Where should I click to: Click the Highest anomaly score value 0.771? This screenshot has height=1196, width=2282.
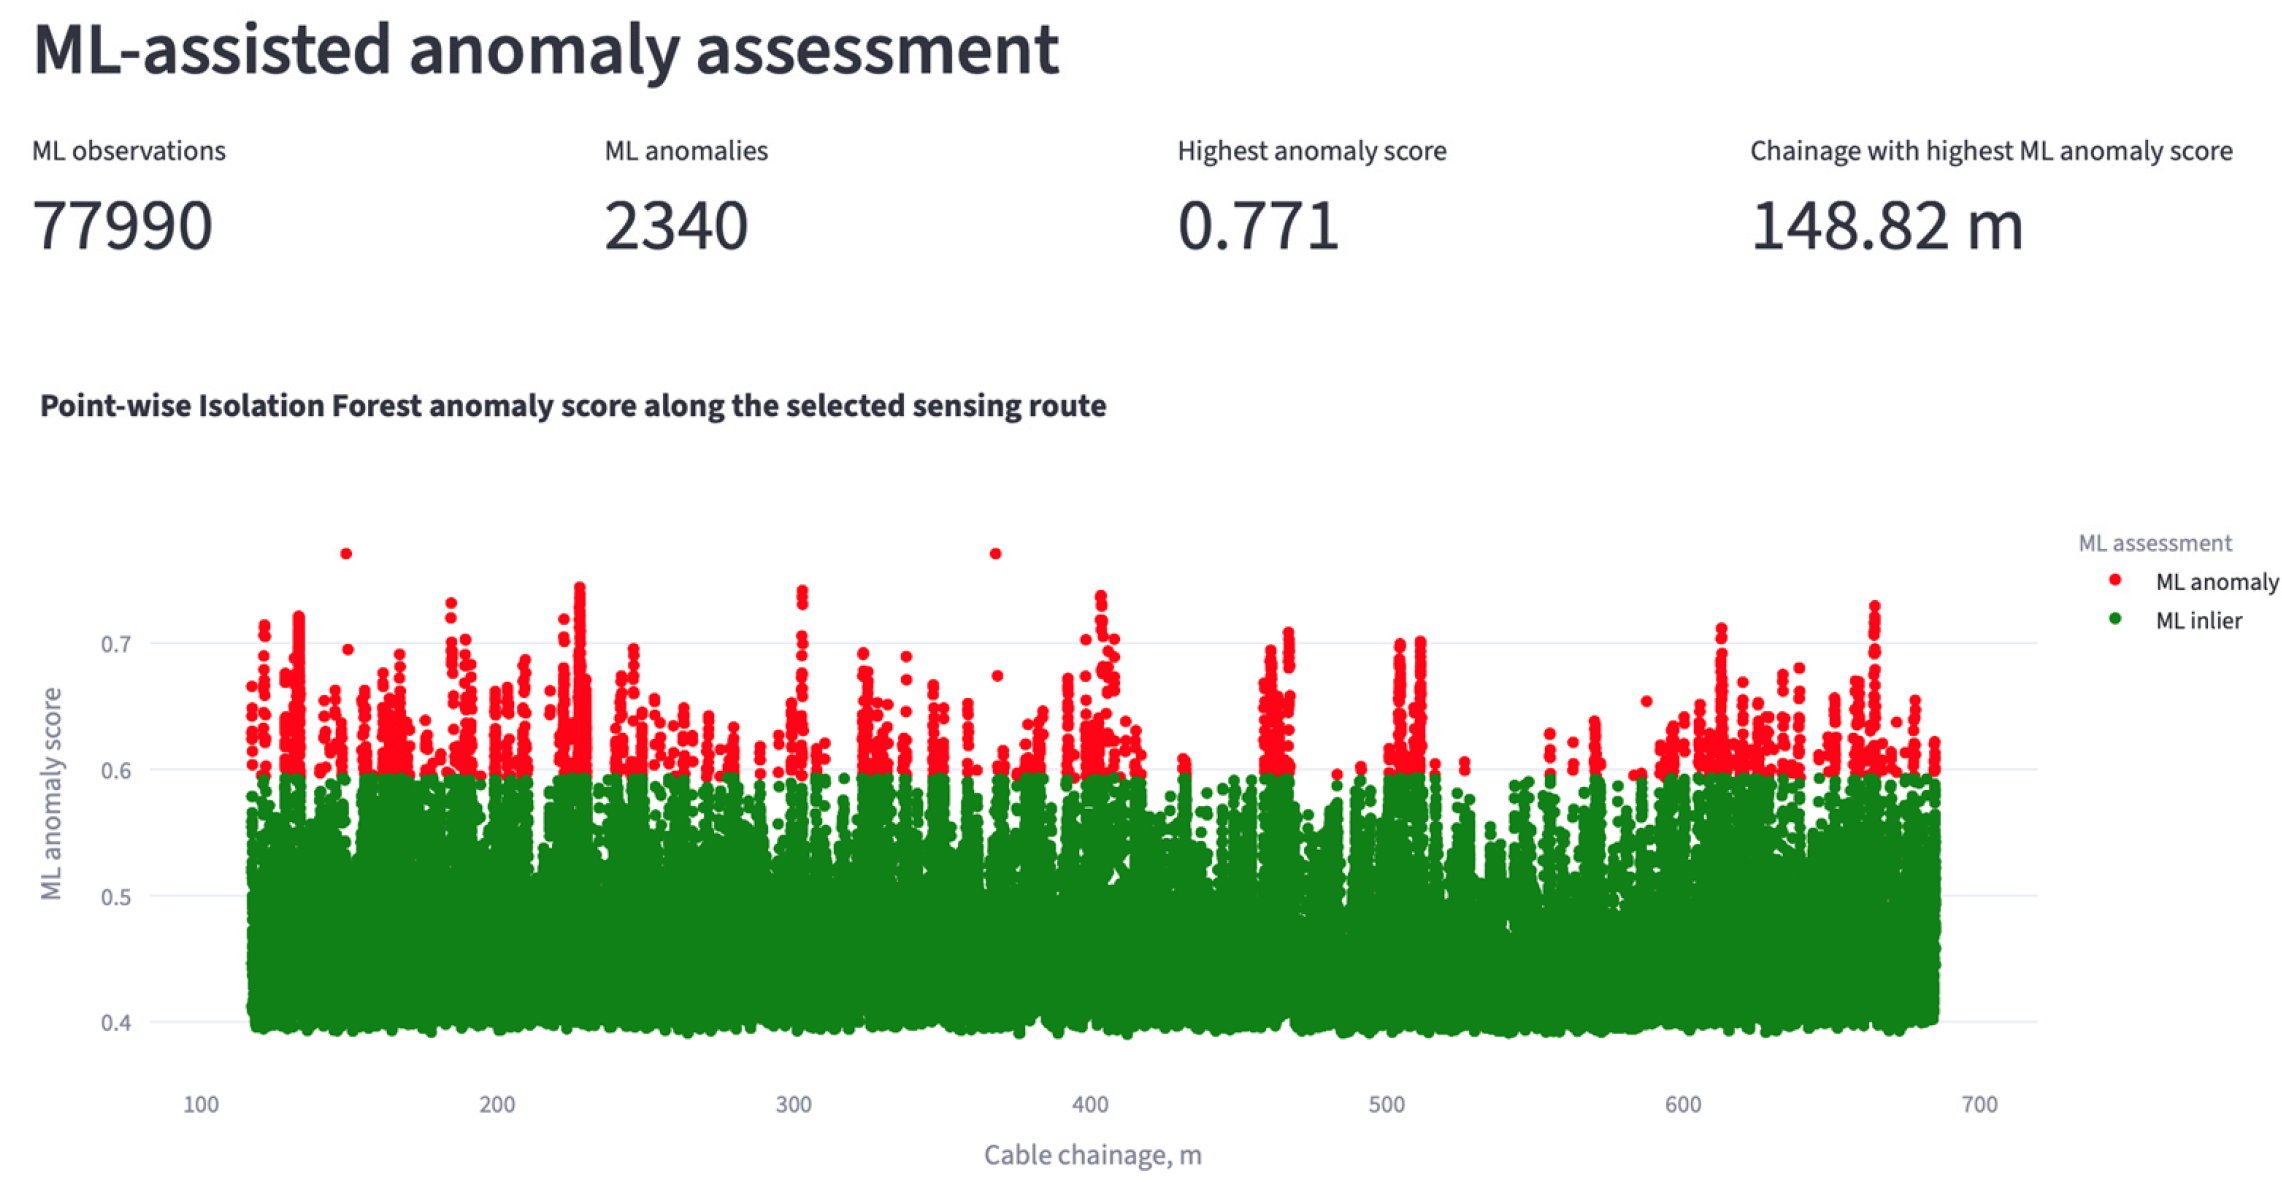click(x=1258, y=226)
